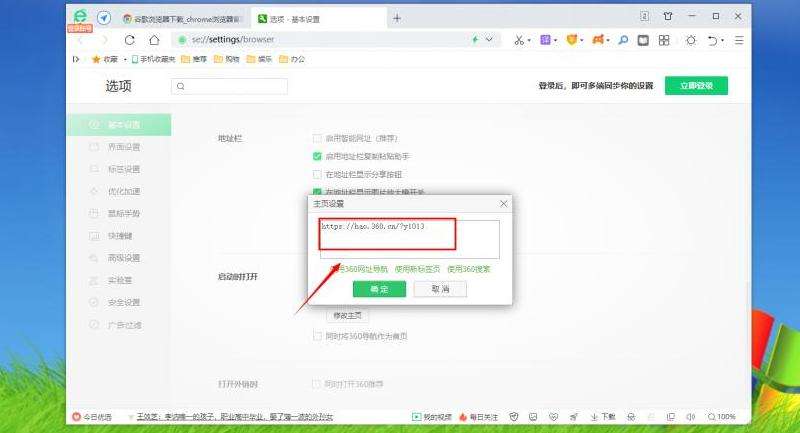Click the star favorites icon in bookmarks bar
Image resolution: width=800 pixels, height=433 pixels.
[96, 59]
